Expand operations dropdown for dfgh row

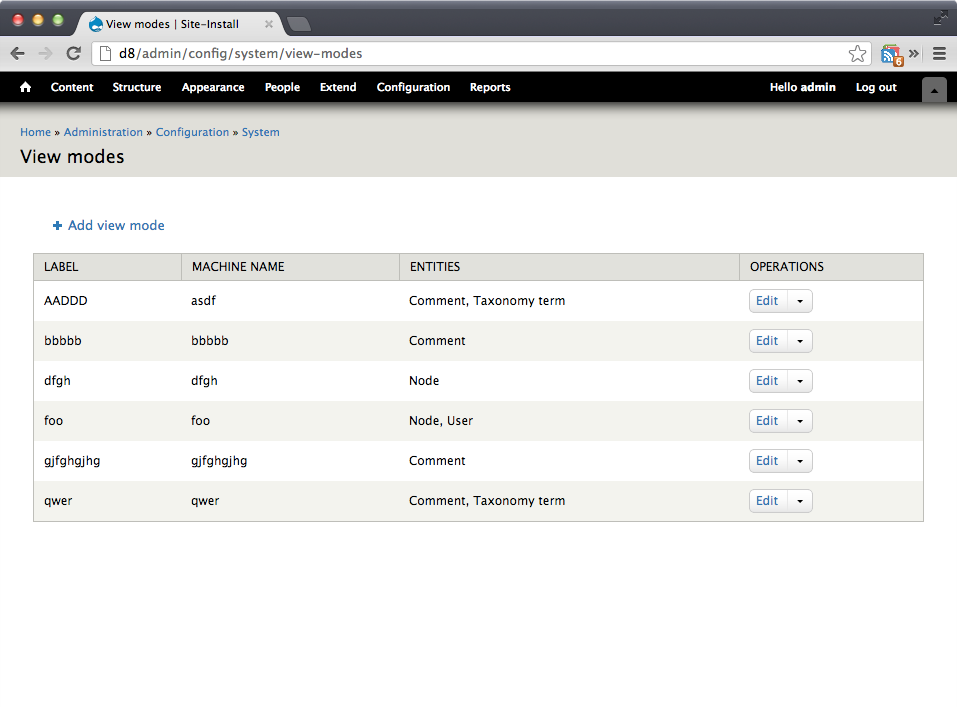click(800, 381)
